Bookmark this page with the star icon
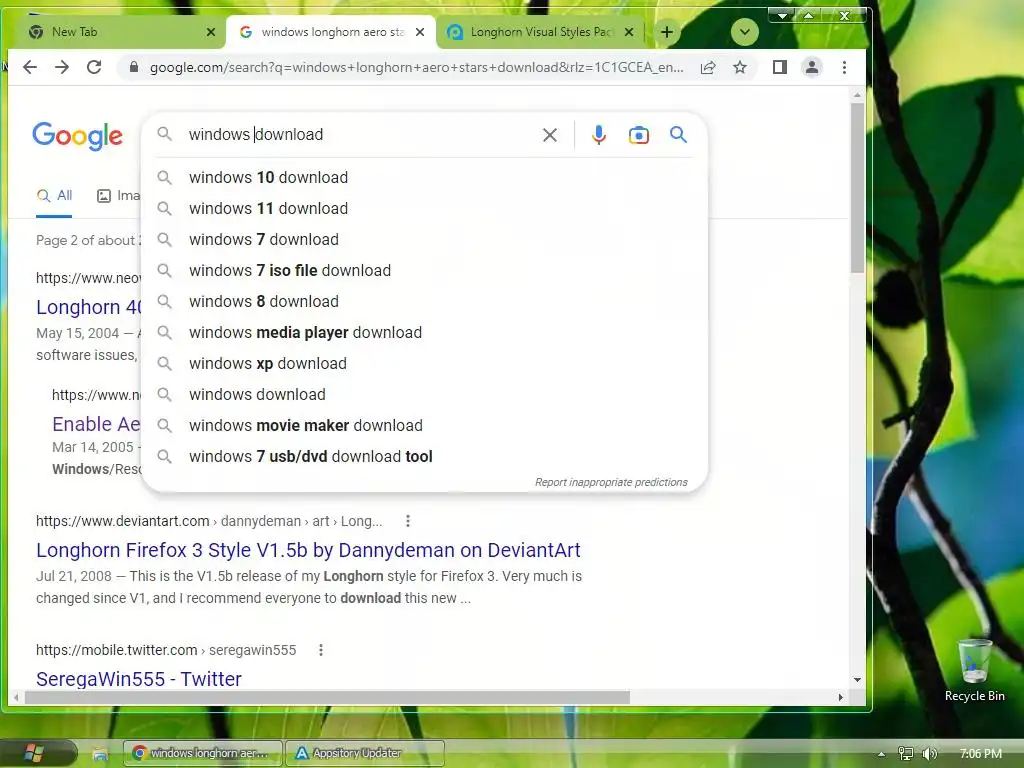1024x768 pixels. [739, 67]
